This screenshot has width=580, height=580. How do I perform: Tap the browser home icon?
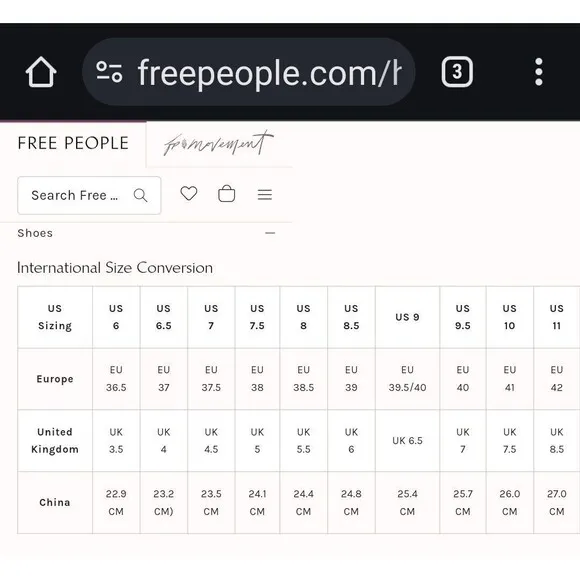point(41,72)
